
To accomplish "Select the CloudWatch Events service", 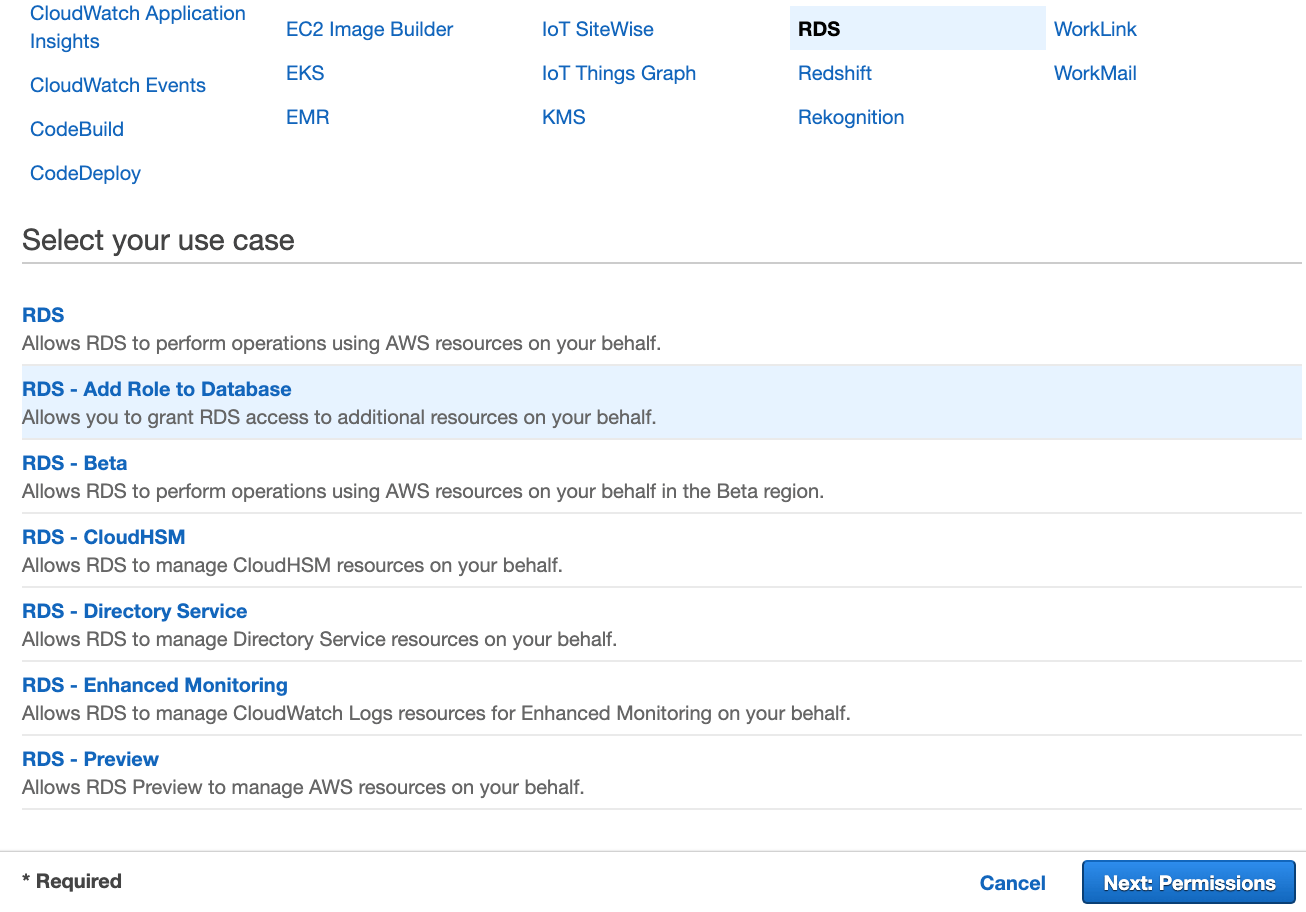I will pyautogui.click(x=117, y=85).
